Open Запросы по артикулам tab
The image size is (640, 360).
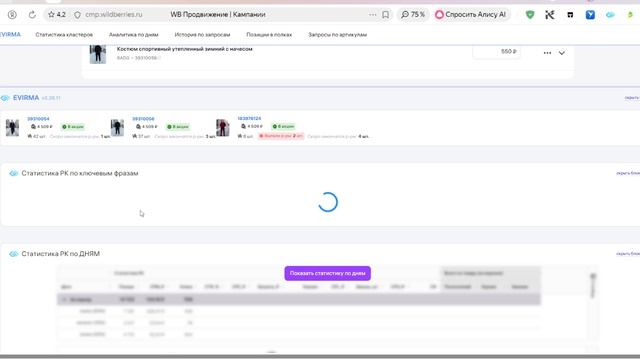coord(338,35)
